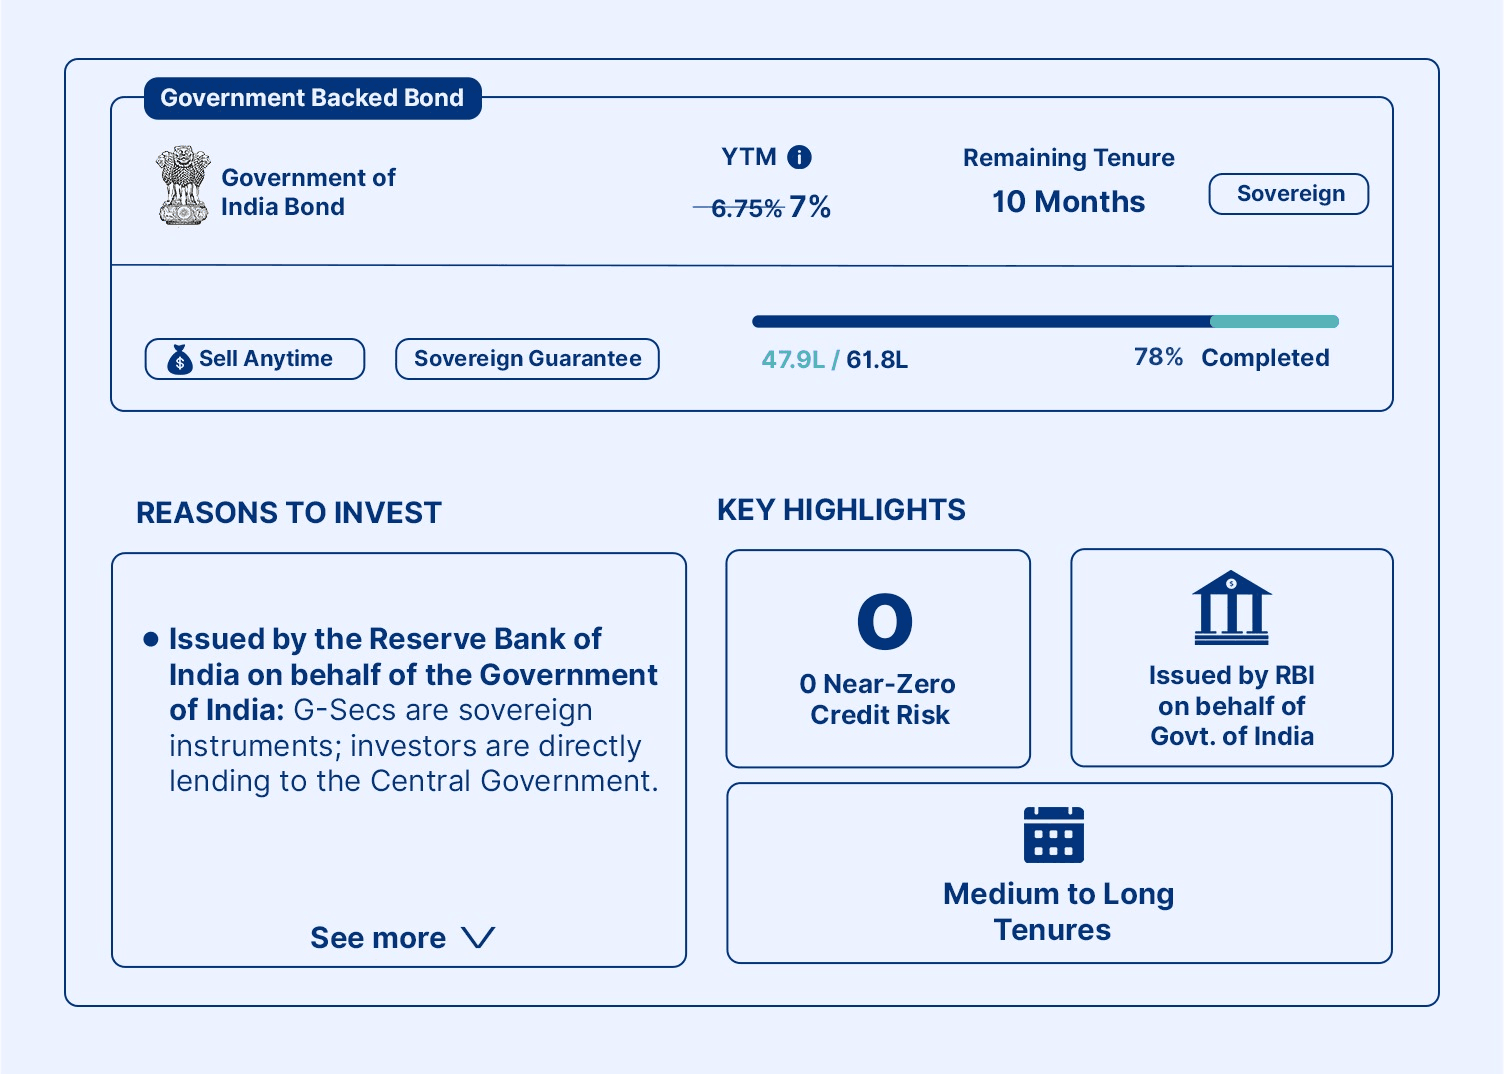Click the calendar icon above Medium to Long Tenures
Image resolution: width=1504 pixels, height=1074 pixels.
pos(1054,835)
